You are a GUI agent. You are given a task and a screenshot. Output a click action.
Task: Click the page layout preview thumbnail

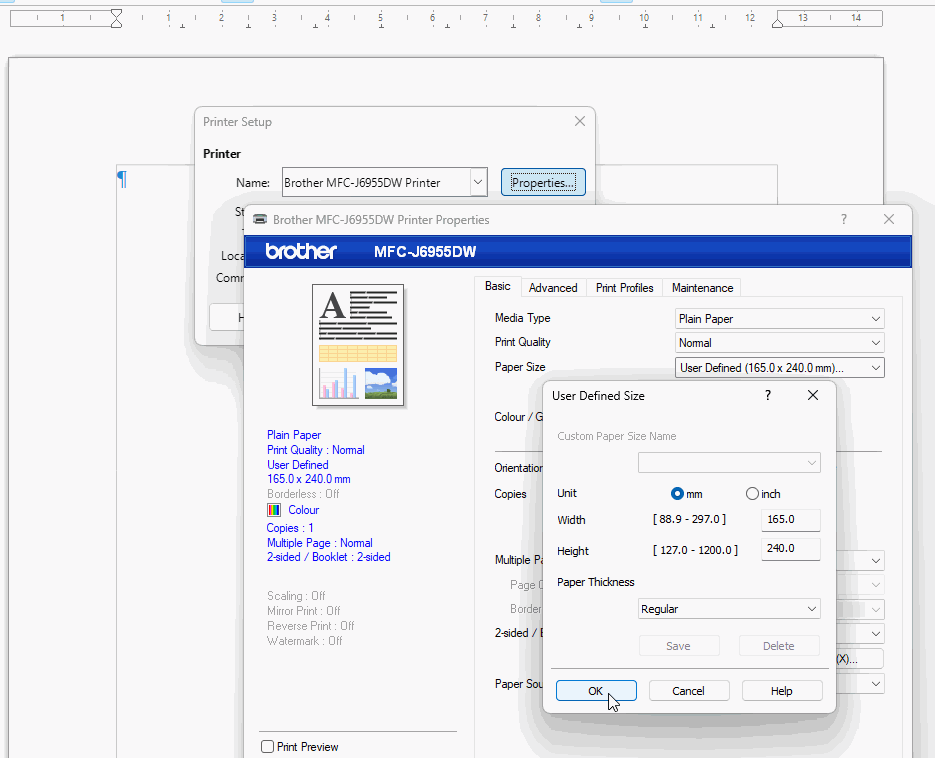pyautogui.click(x=358, y=345)
